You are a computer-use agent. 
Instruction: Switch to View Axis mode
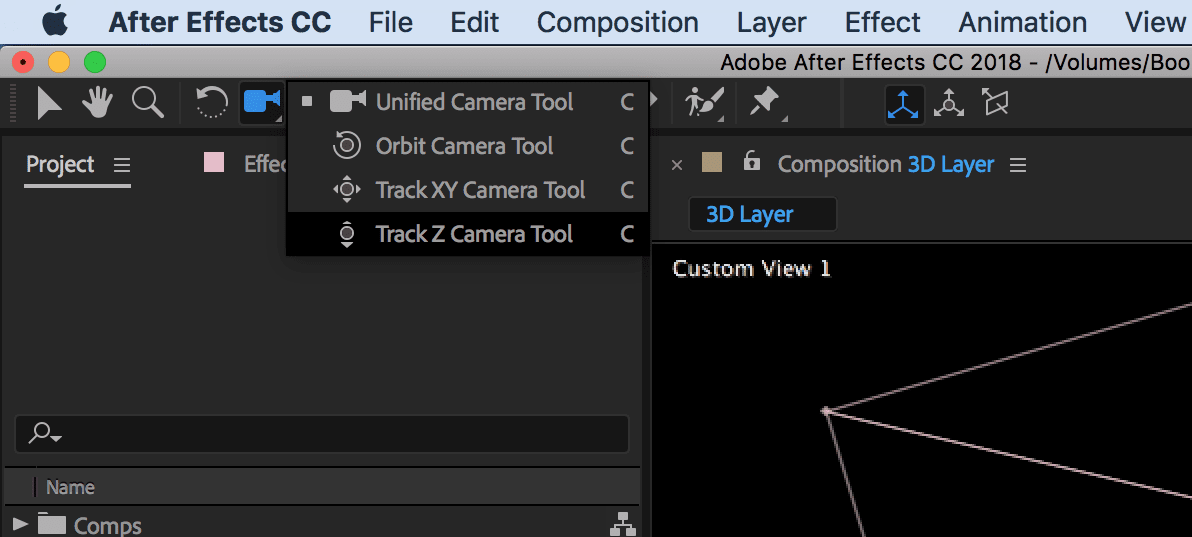[995, 103]
